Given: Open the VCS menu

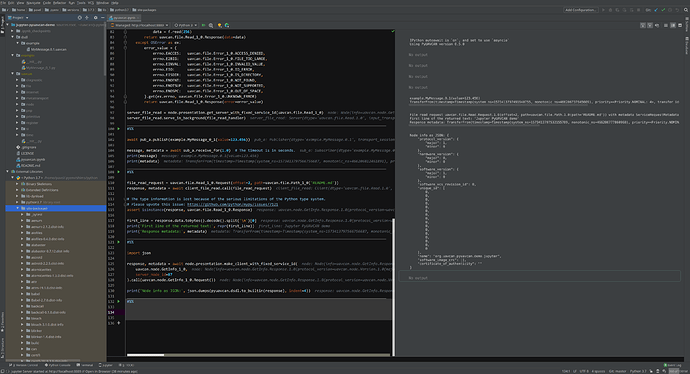Looking at the screenshot, I should [91, 3].
